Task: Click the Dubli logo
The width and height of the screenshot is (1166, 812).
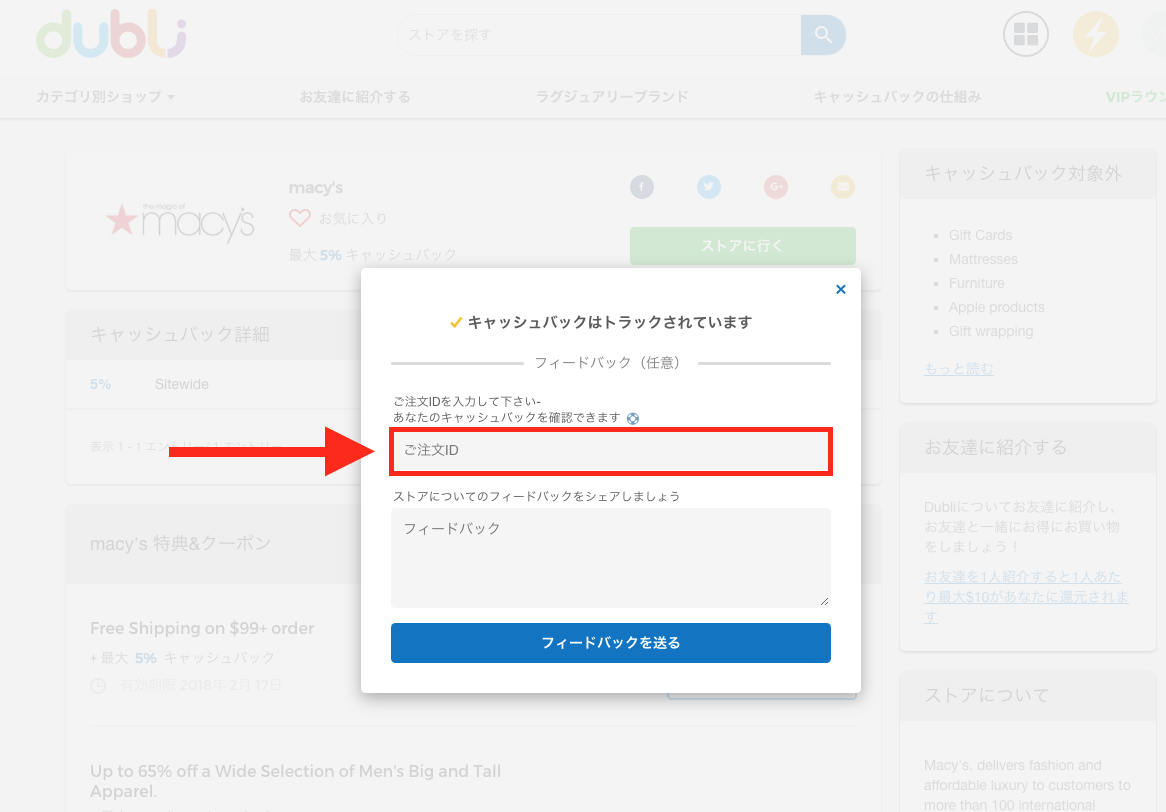Action: coord(111,35)
